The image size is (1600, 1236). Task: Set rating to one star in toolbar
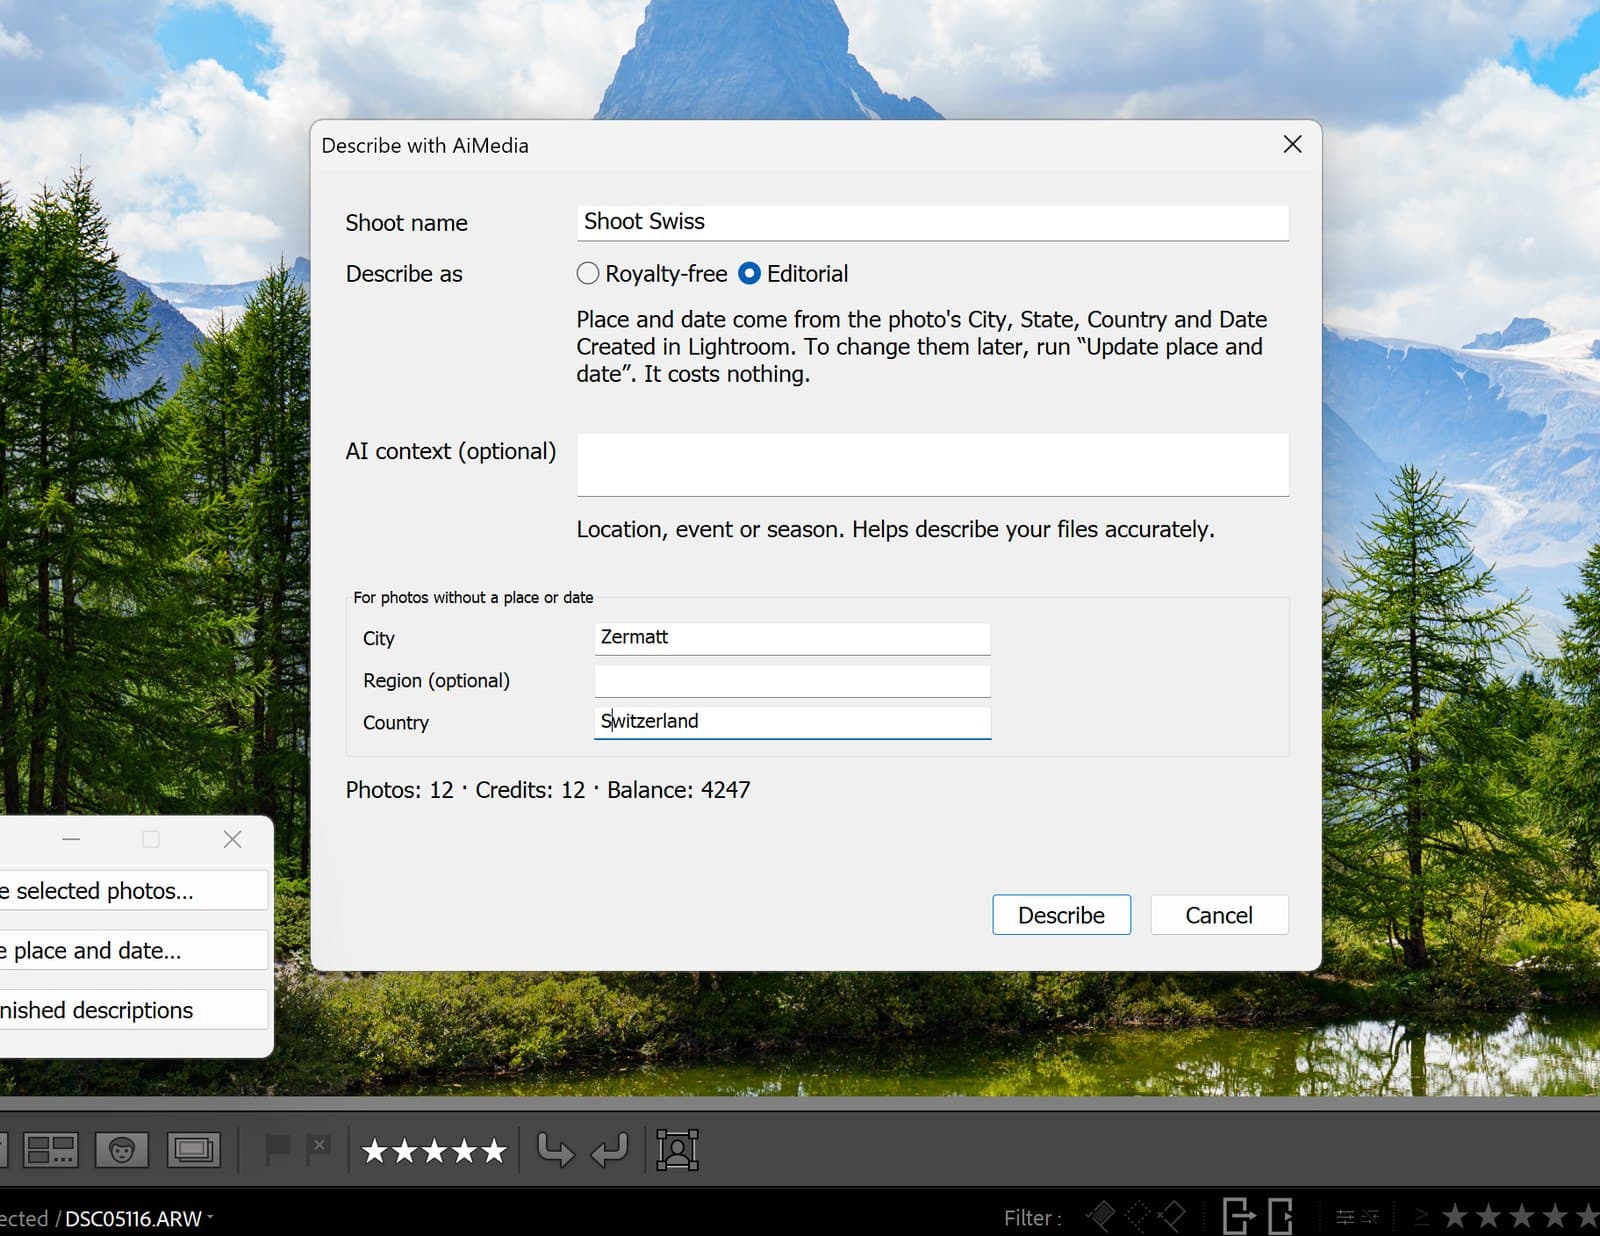375,1151
